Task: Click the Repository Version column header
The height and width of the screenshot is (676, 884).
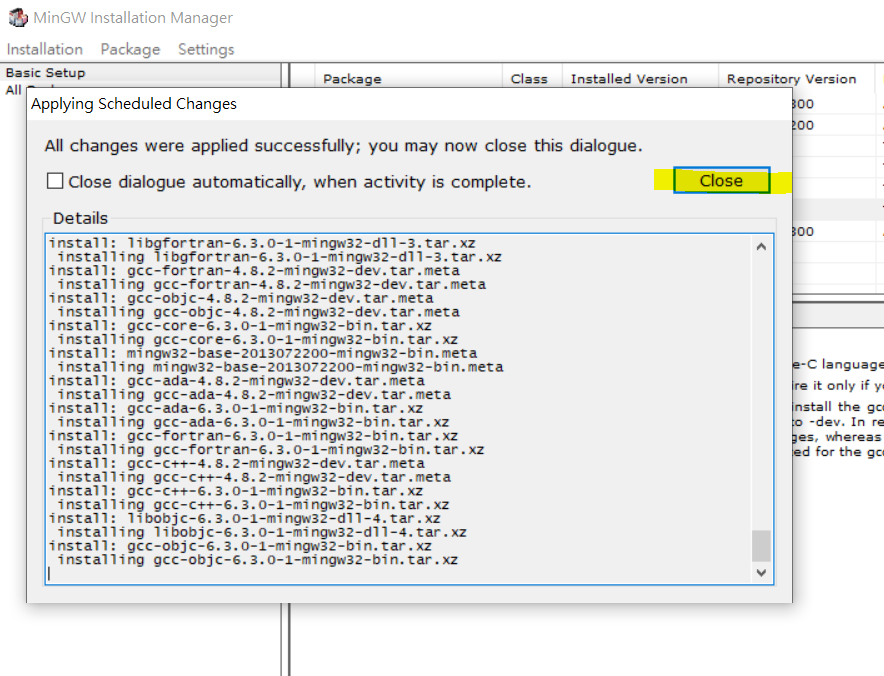Action: click(793, 78)
